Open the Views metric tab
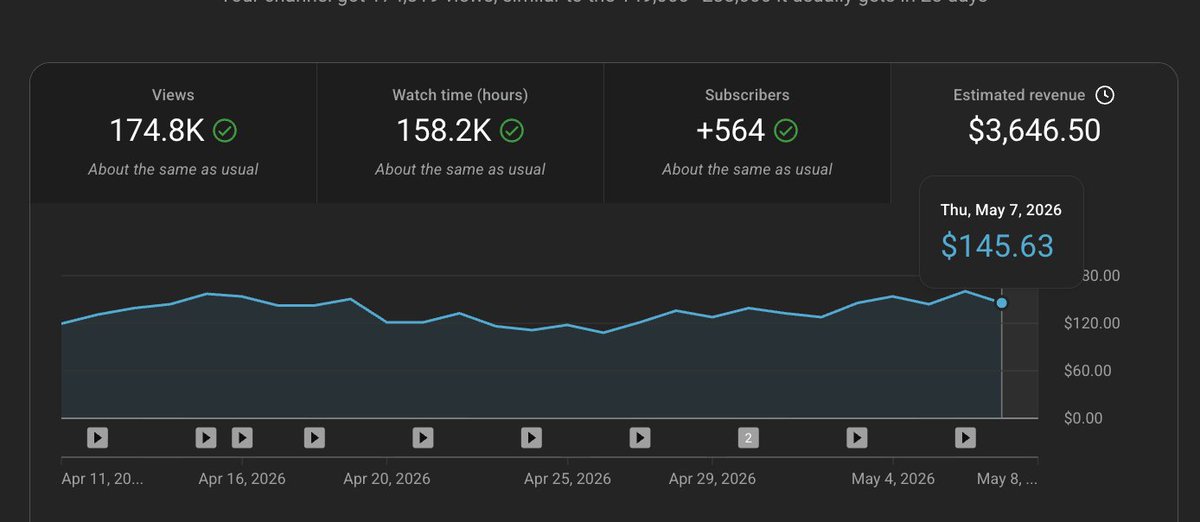The image size is (1200, 522). [x=173, y=134]
